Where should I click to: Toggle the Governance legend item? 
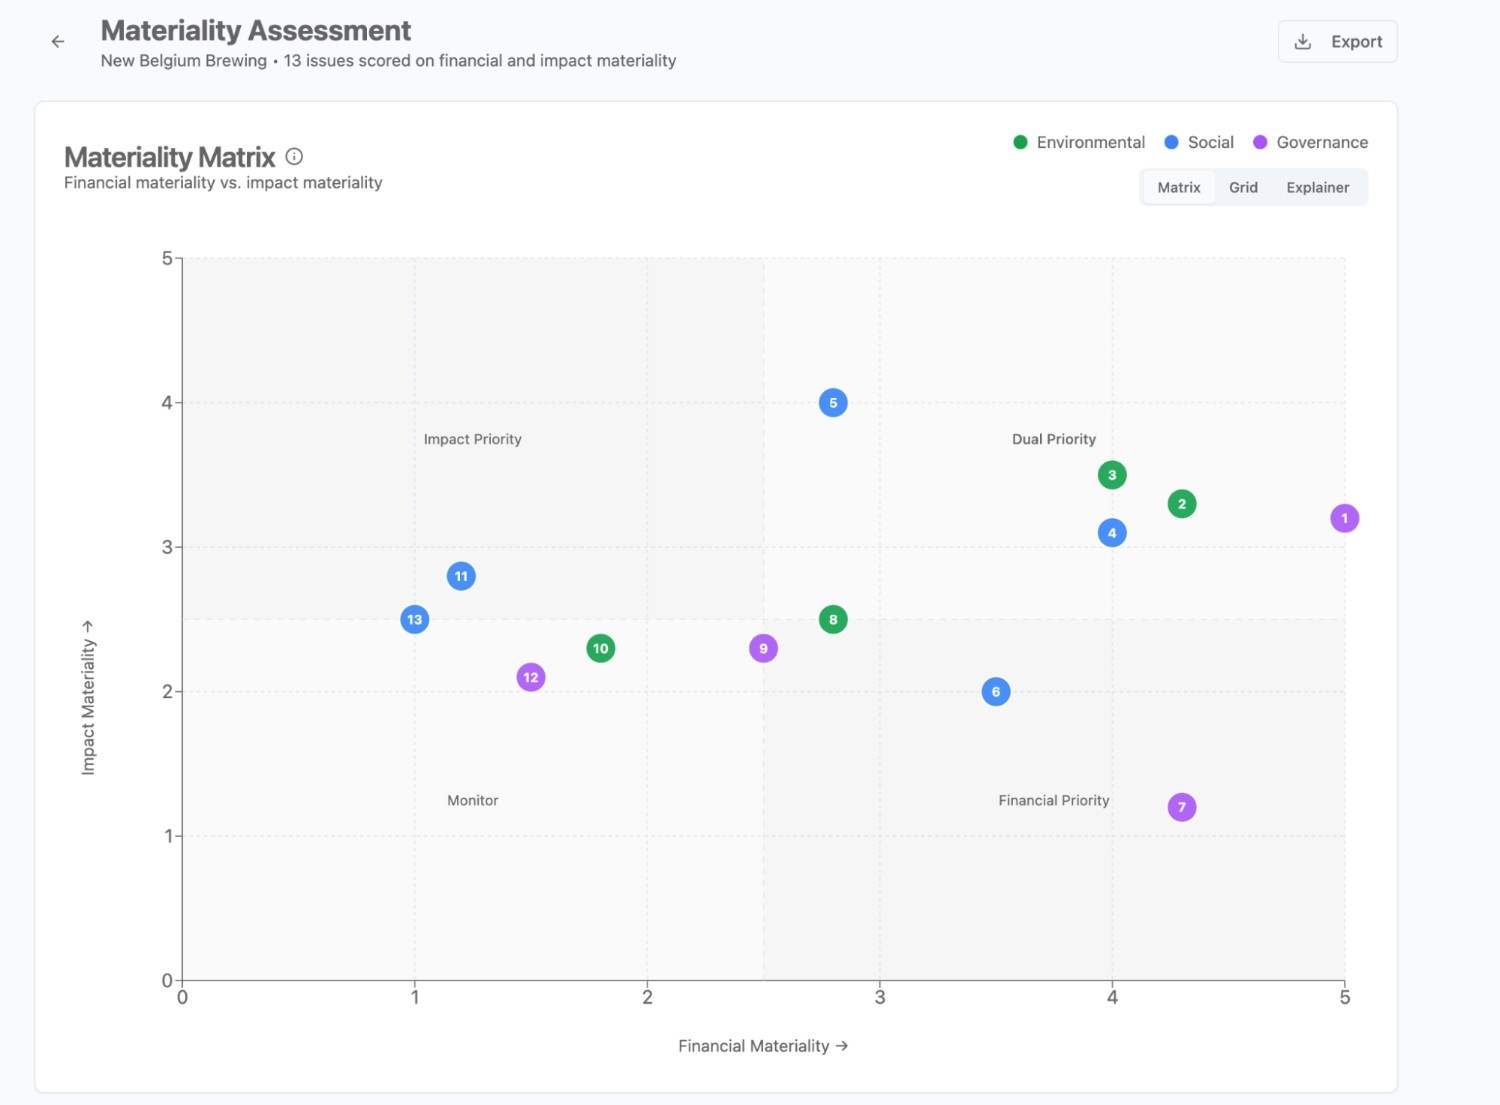(x=1310, y=142)
